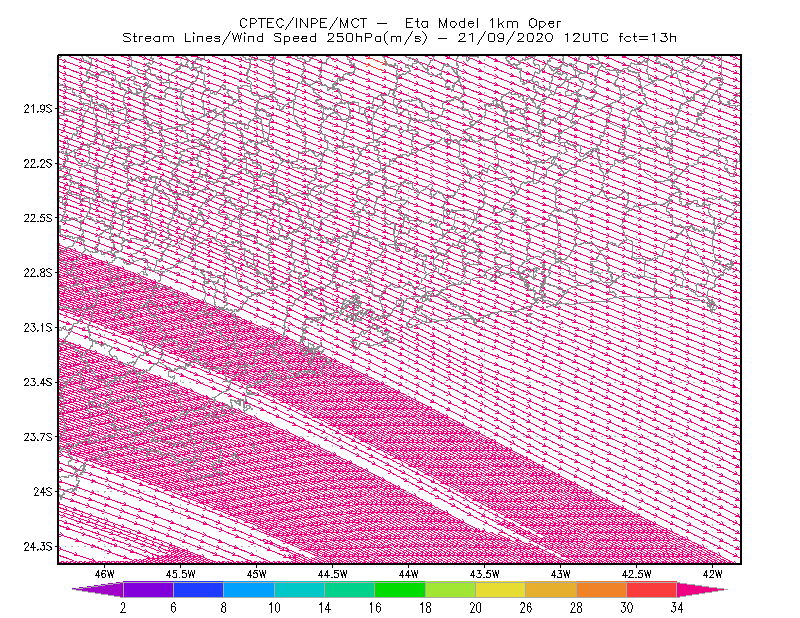Select the bright green swatch between 16 and 18
The image size is (800, 618).
point(400,589)
